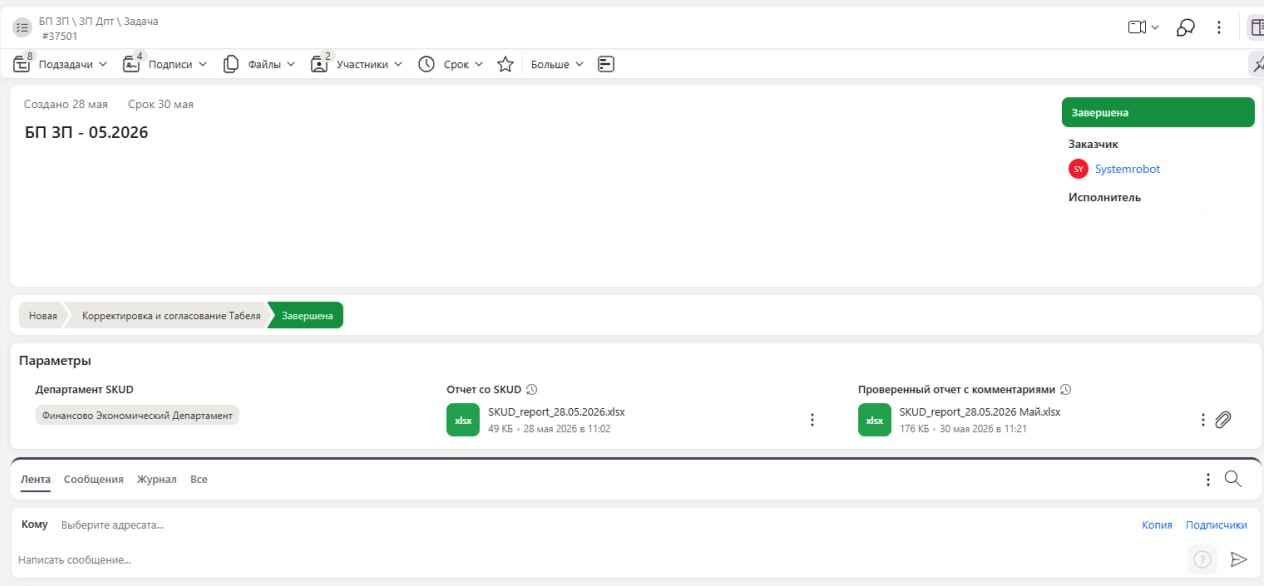Image resolution: width=1264 pixels, height=586 pixels.
Task: Click the task list icon beside breadcrumb
Action: pyautogui.click(x=22, y=28)
